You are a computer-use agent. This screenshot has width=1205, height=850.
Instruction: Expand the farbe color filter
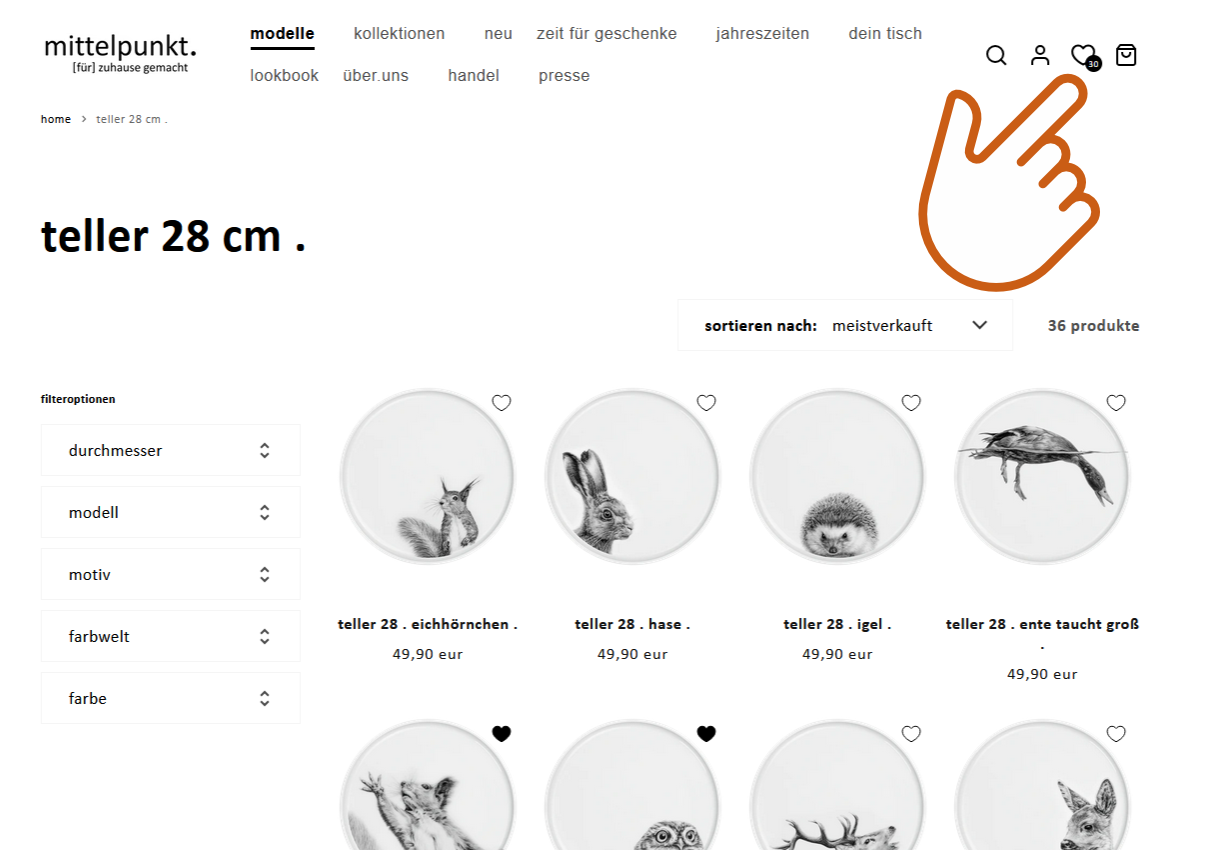point(170,698)
